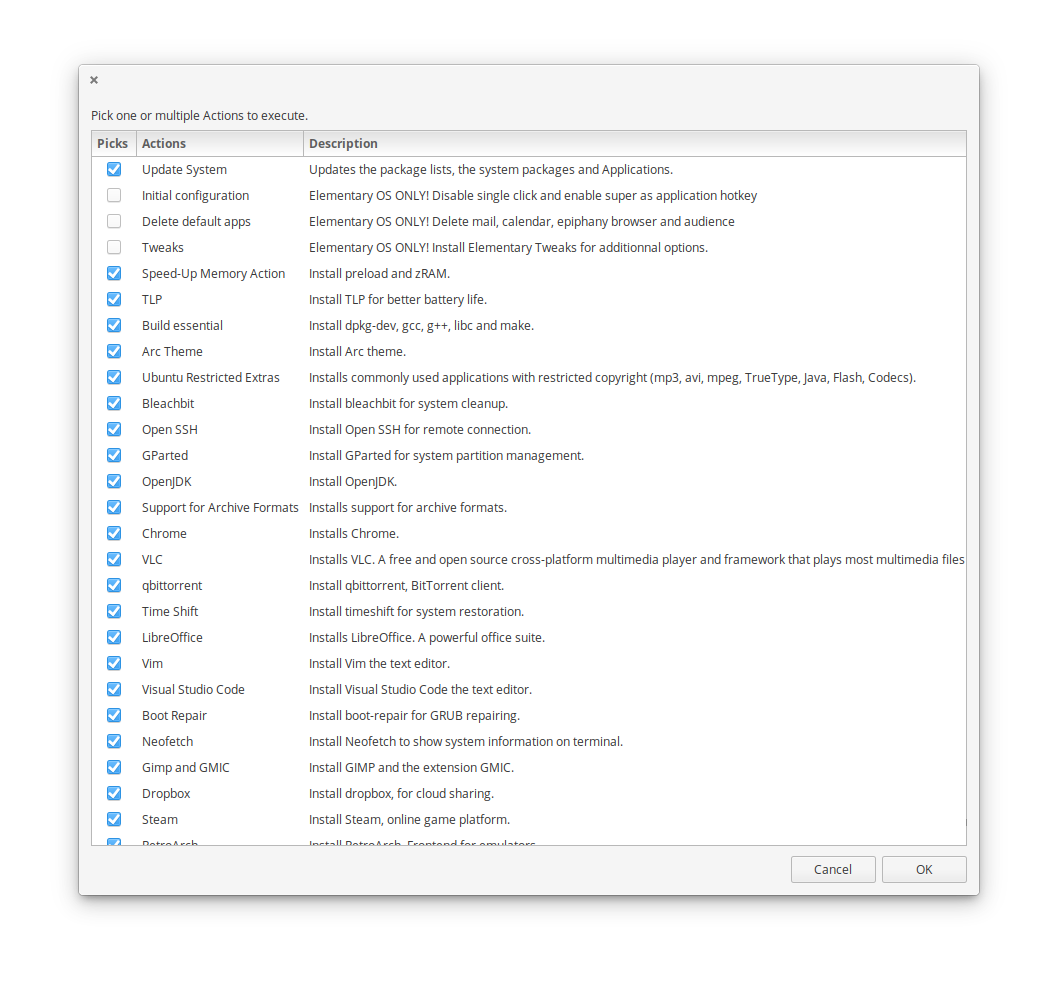1058x988 pixels.
Task: Uncheck the Update System checkbox
Action: coord(114,169)
